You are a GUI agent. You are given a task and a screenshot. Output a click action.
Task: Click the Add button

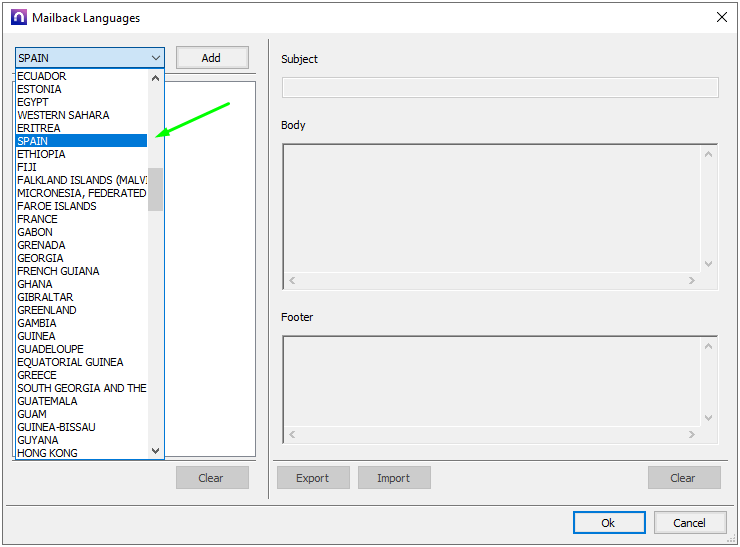211,58
